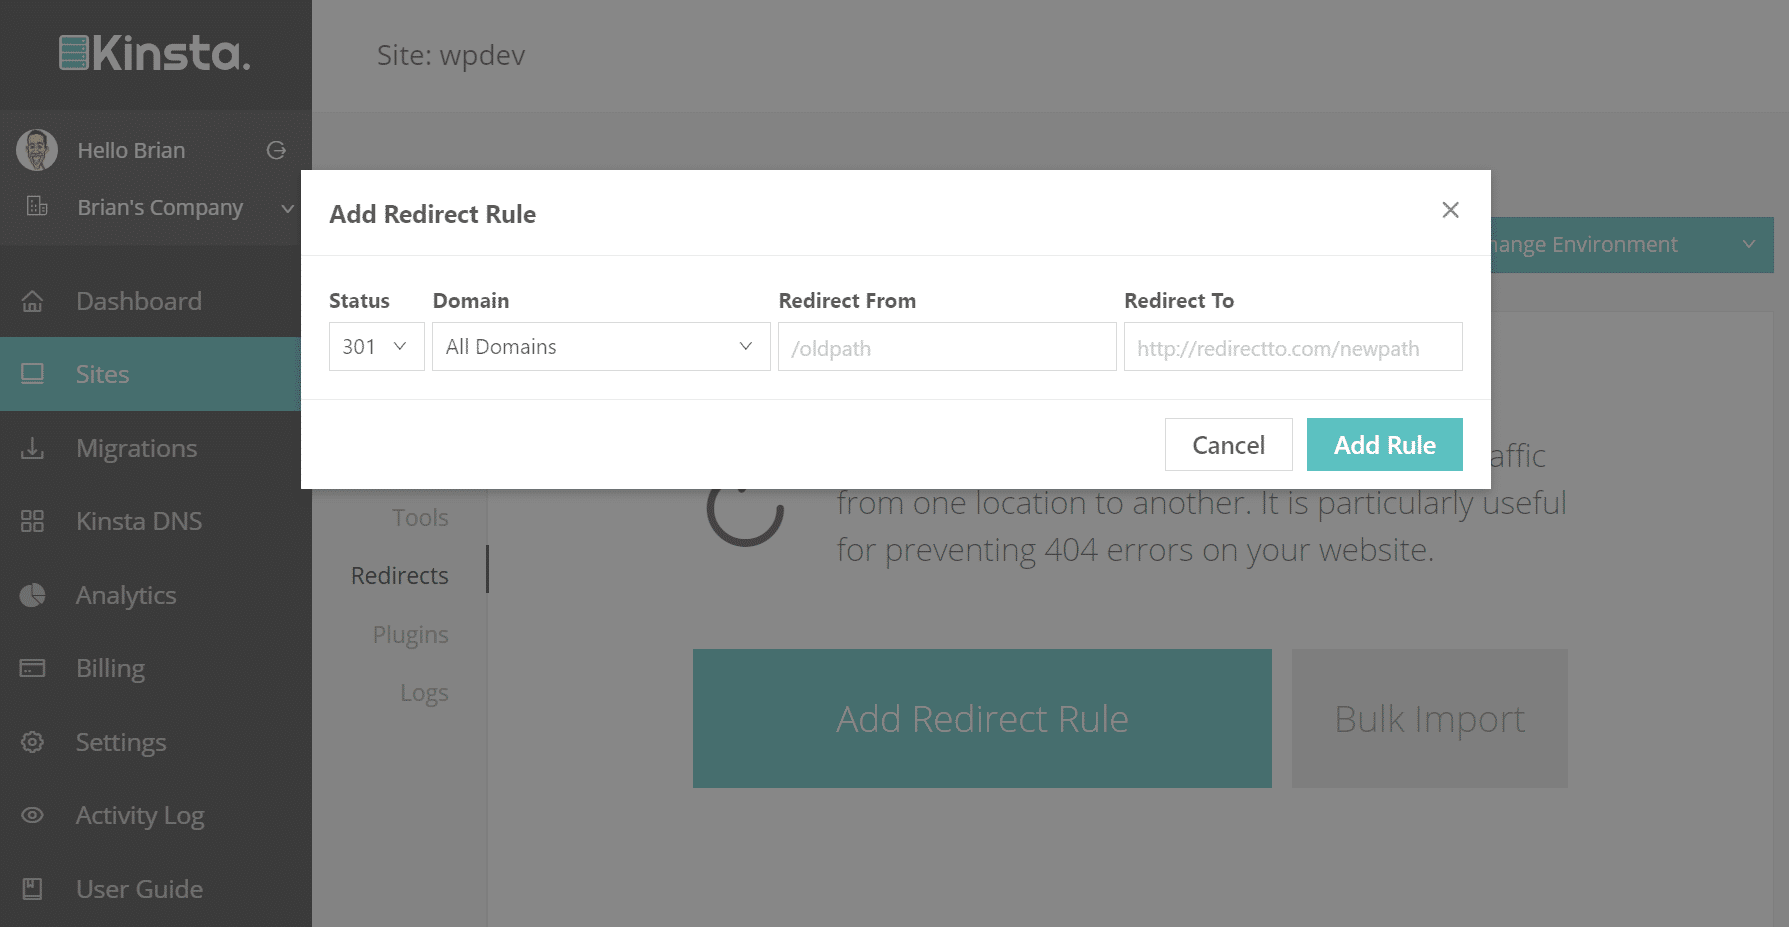This screenshot has width=1789, height=927.
Task: Open the Logs tab
Action: 424,691
